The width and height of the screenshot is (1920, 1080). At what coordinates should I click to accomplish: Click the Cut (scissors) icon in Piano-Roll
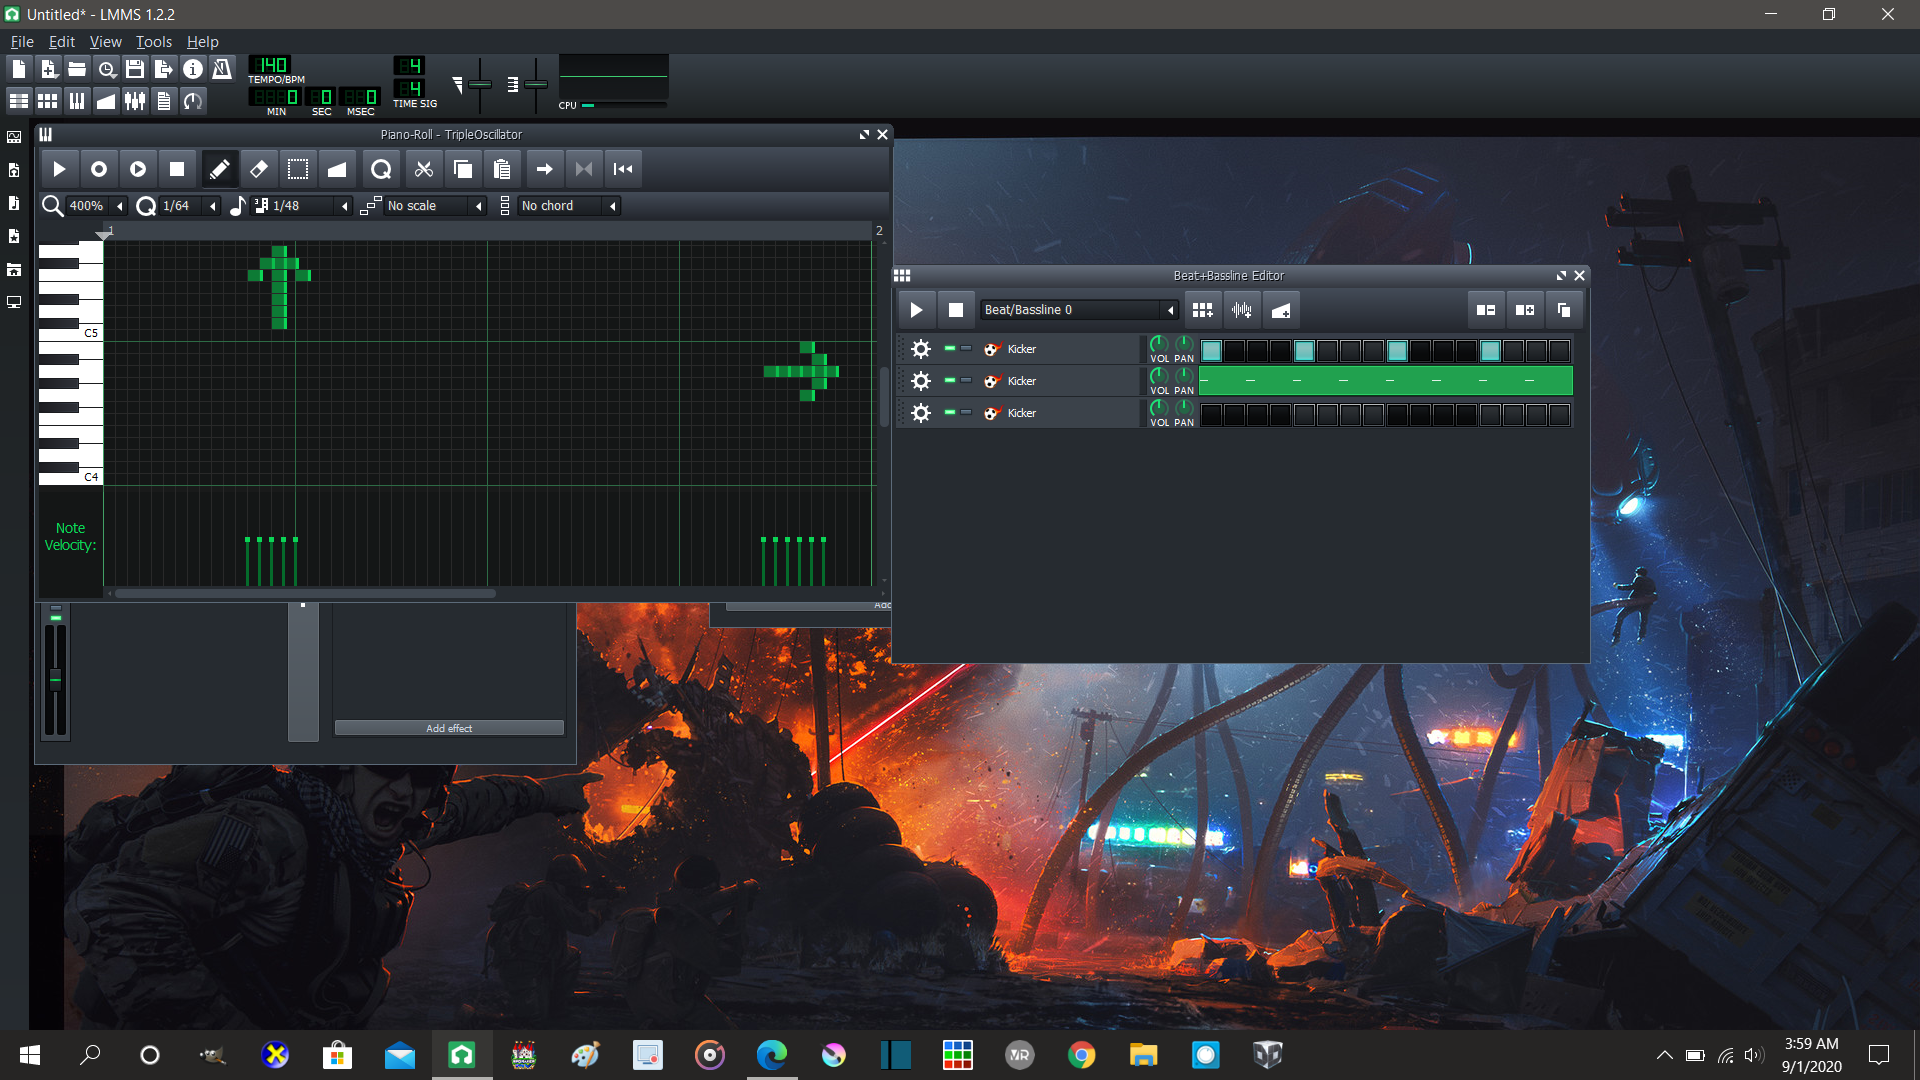[424, 169]
